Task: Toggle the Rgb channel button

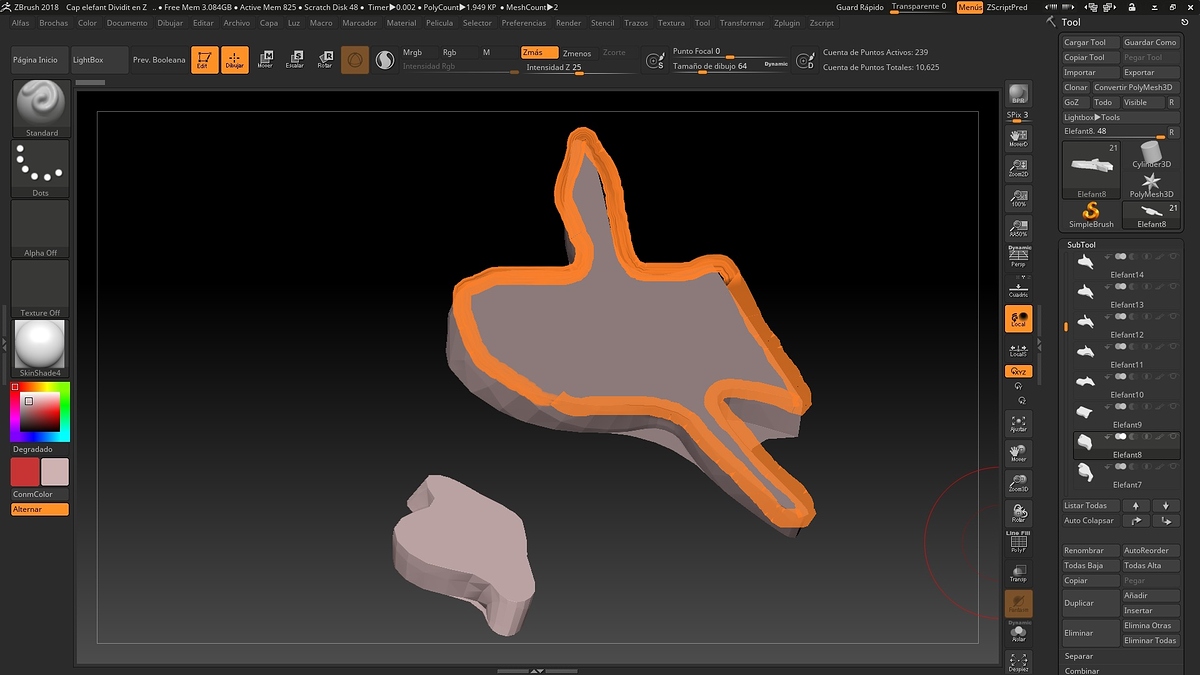Action: click(449, 52)
